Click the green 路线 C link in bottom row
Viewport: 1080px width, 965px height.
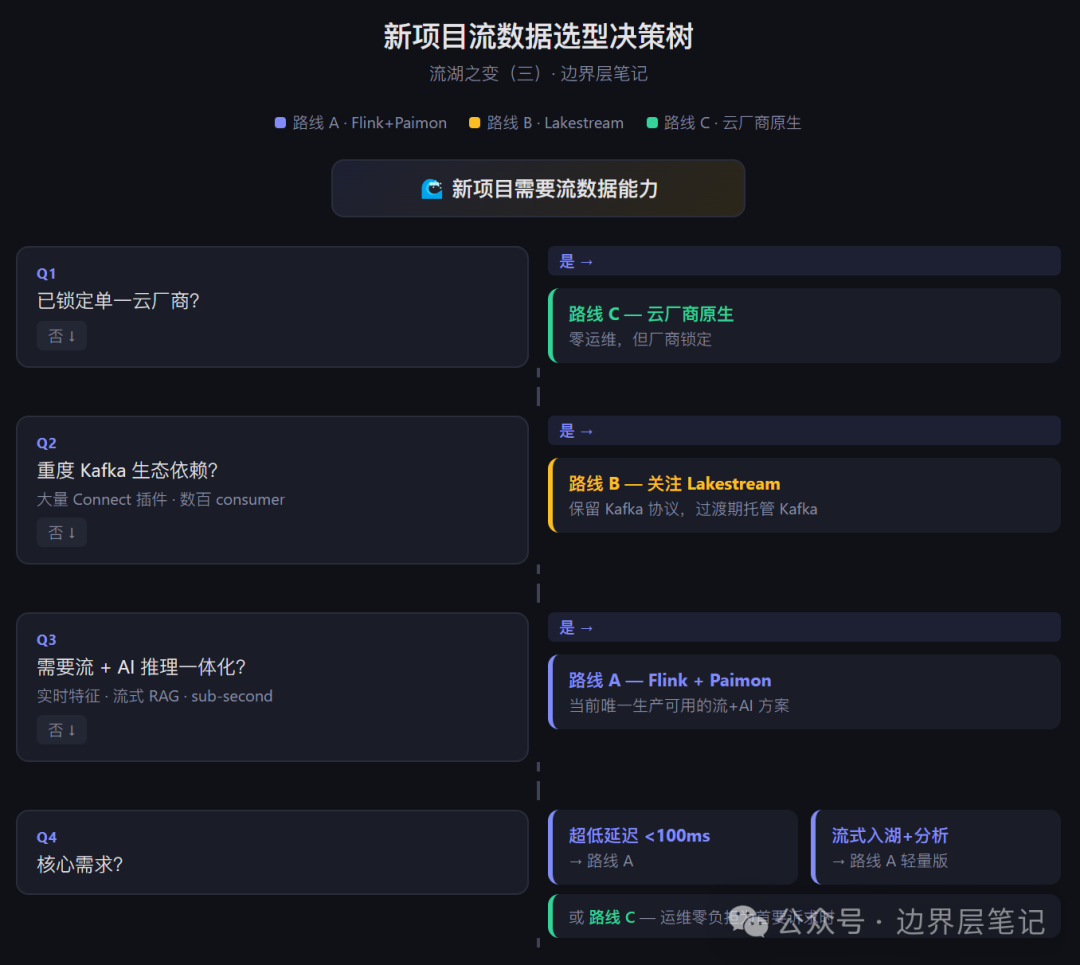[612, 917]
